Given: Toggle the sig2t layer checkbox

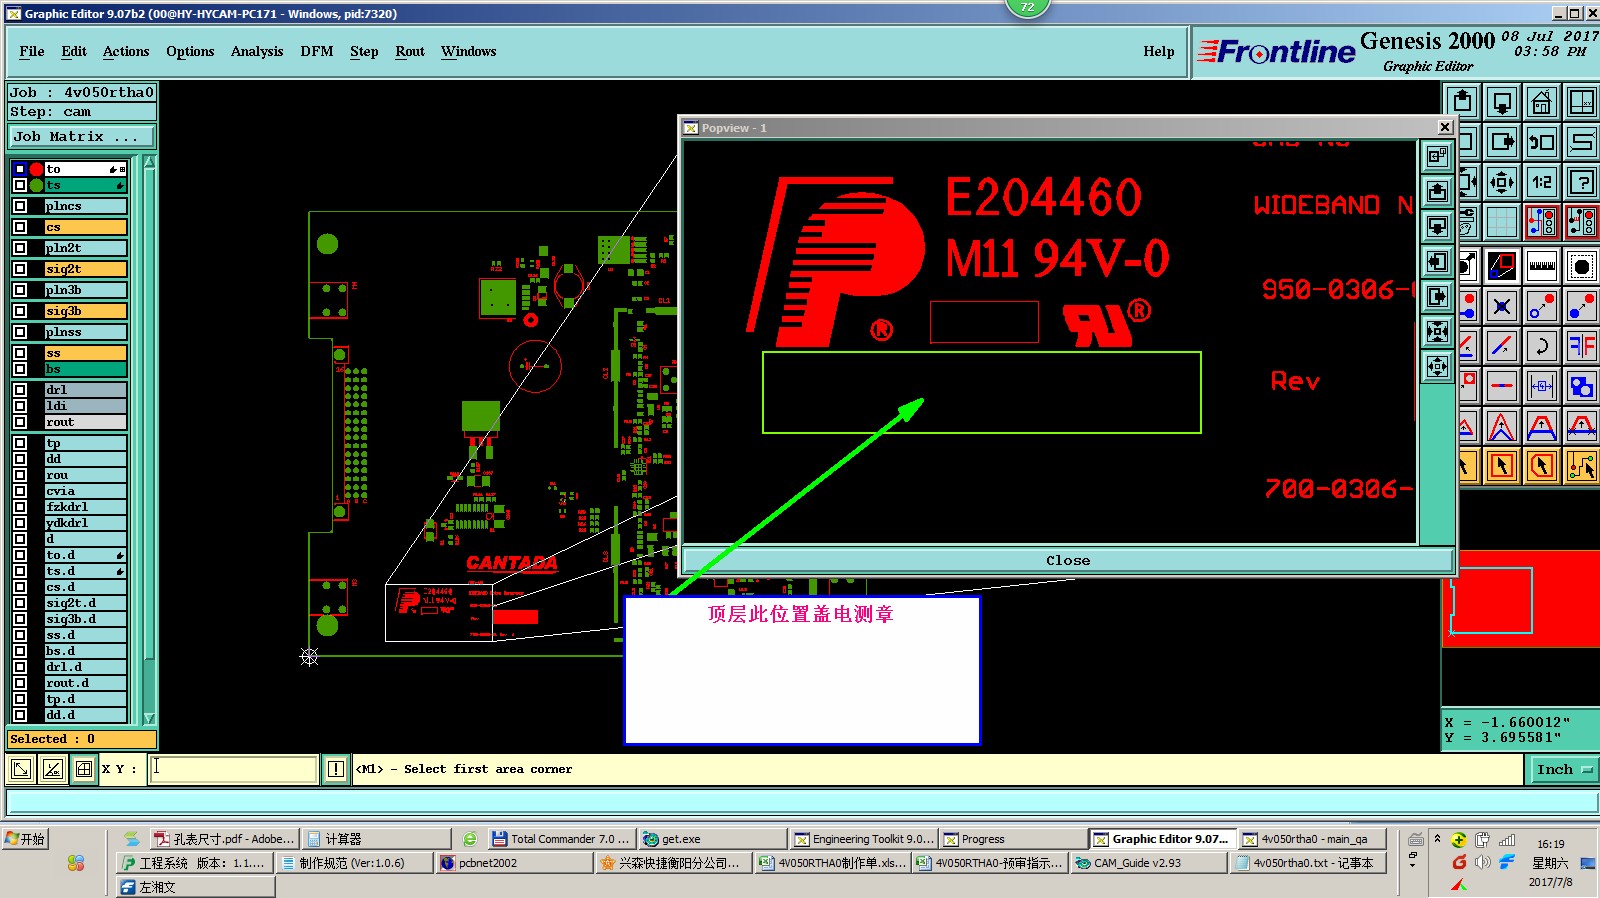Looking at the screenshot, I should coord(20,269).
